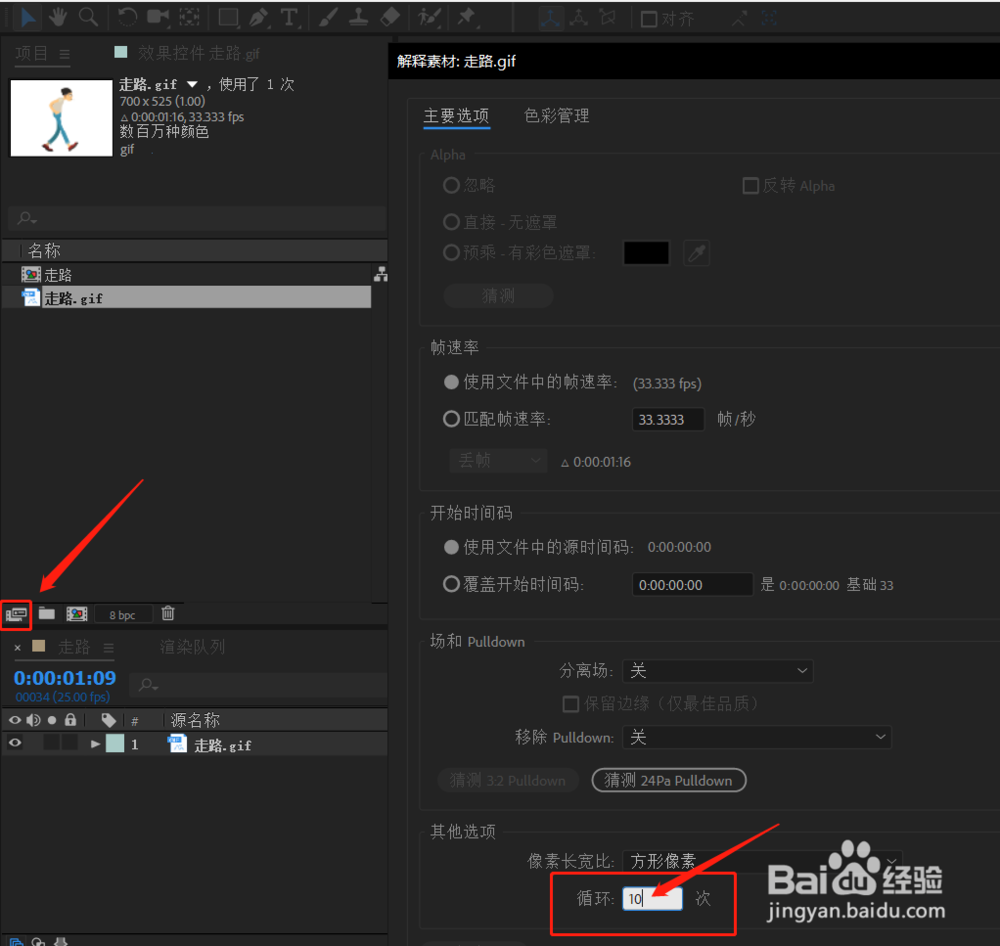This screenshot has height=946, width=1000.
Task: Pick the Brush tool from the toolbar
Action: (330, 16)
